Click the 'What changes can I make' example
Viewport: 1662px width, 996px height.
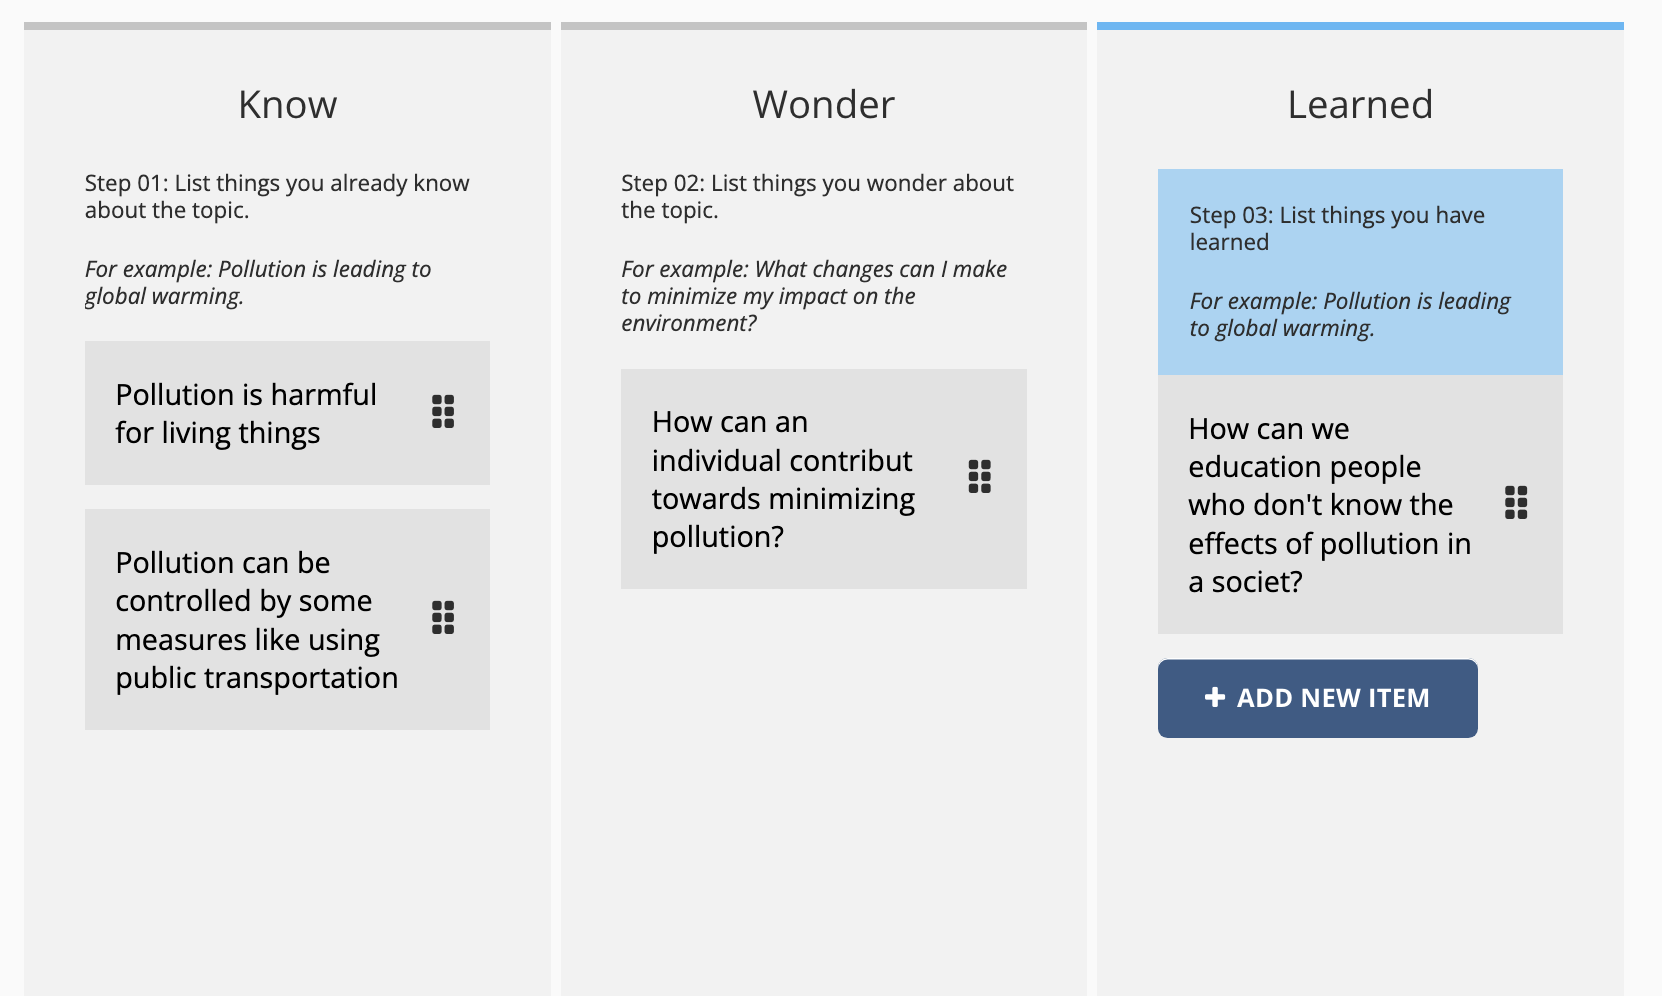[x=813, y=295]
